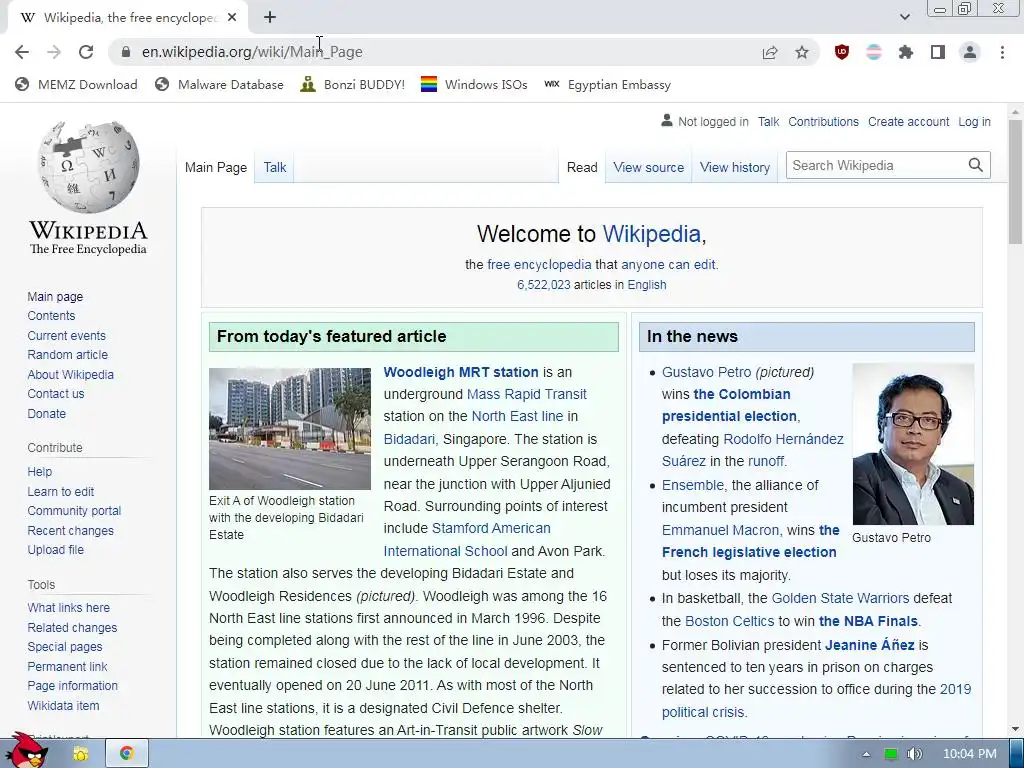The image size is (1024, 768).
Task: Open Current events in sidebar
Action: coord(67,336)
